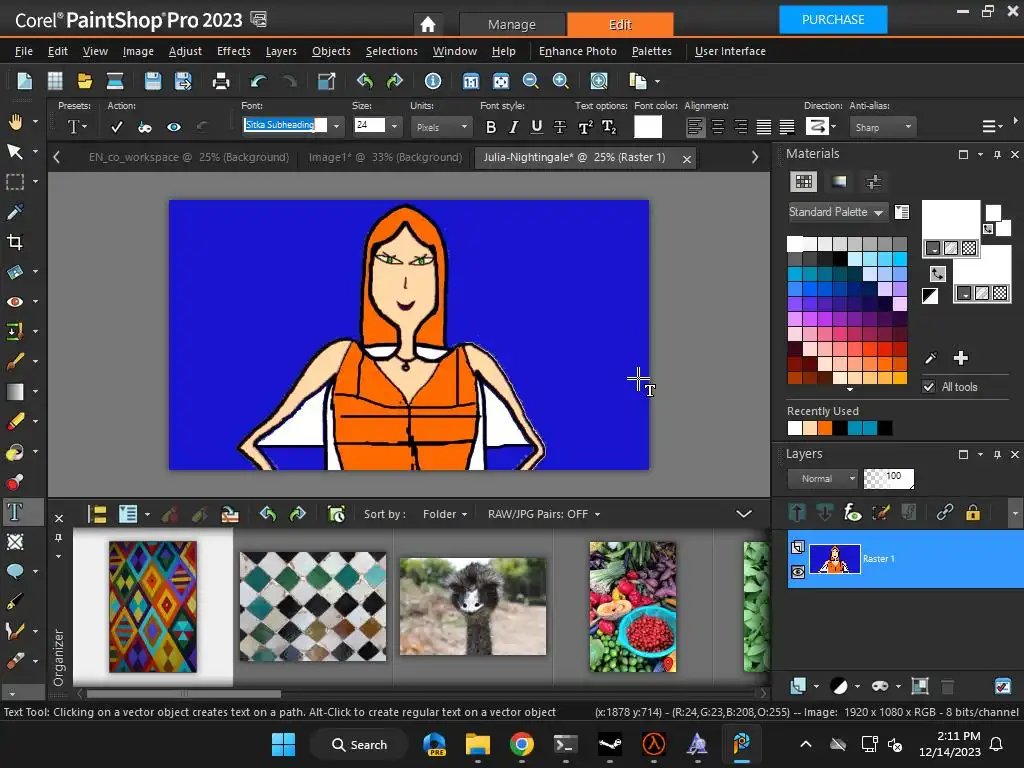Switch to the Manage workspace
Viewport: 1024px width, 768px height.
tap(512, 24)
